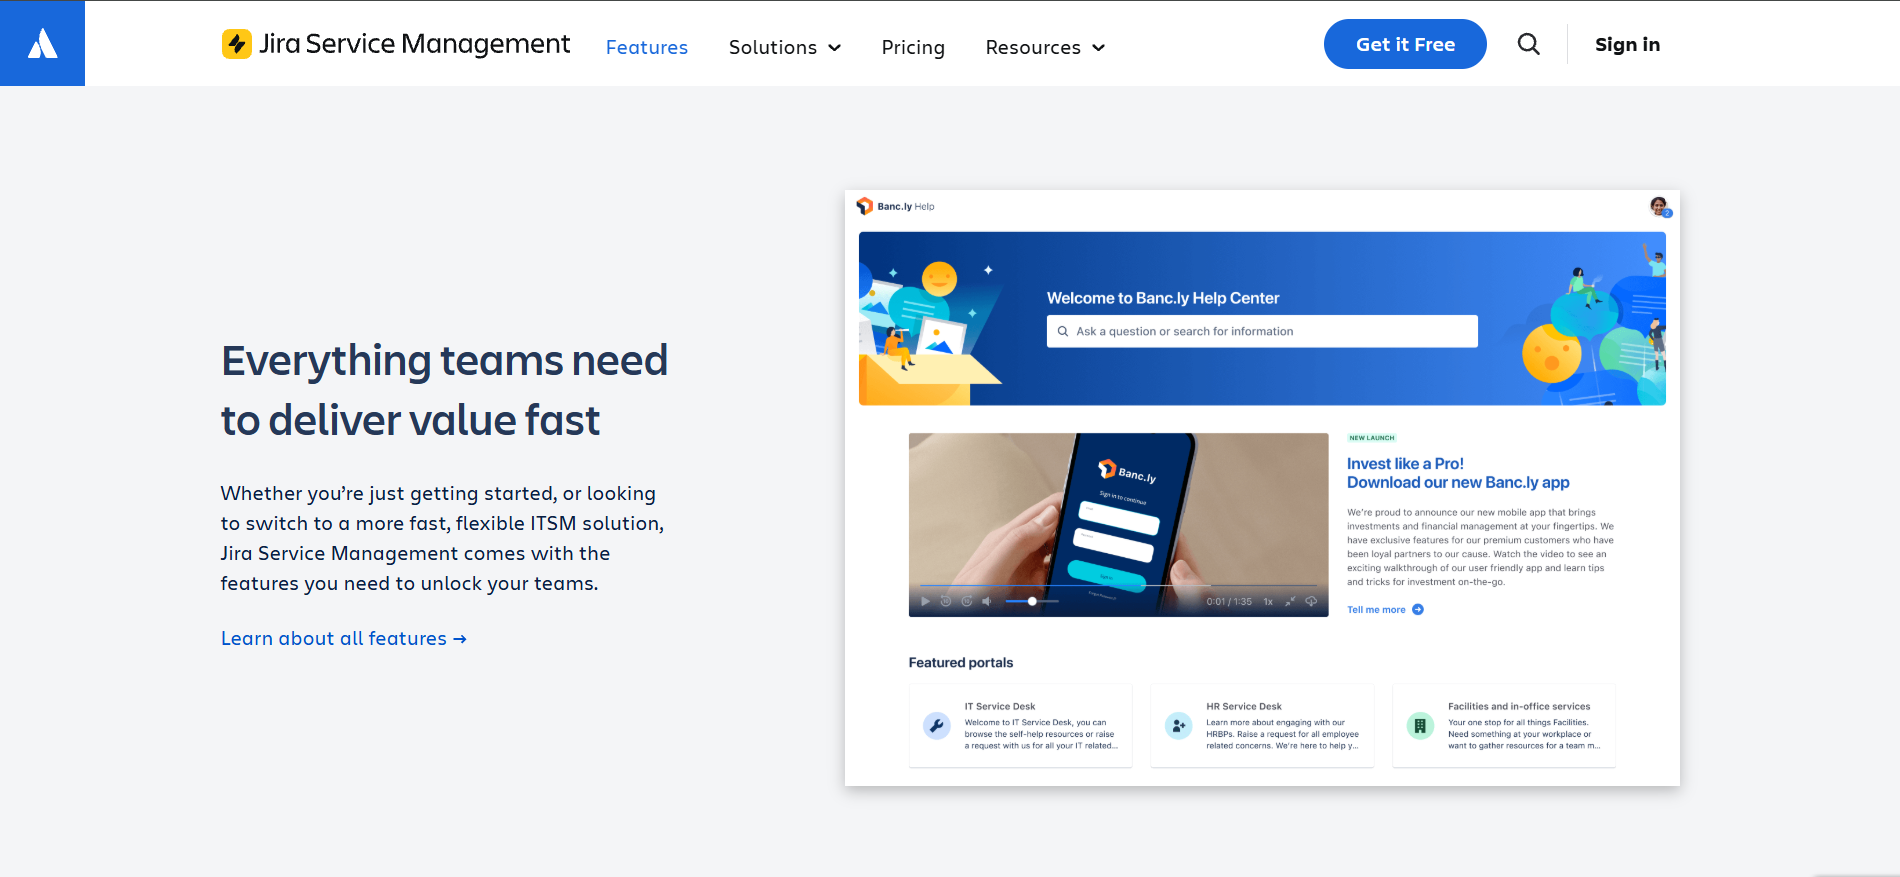Open the IT Service Desk portal card

pos(1020,726)
